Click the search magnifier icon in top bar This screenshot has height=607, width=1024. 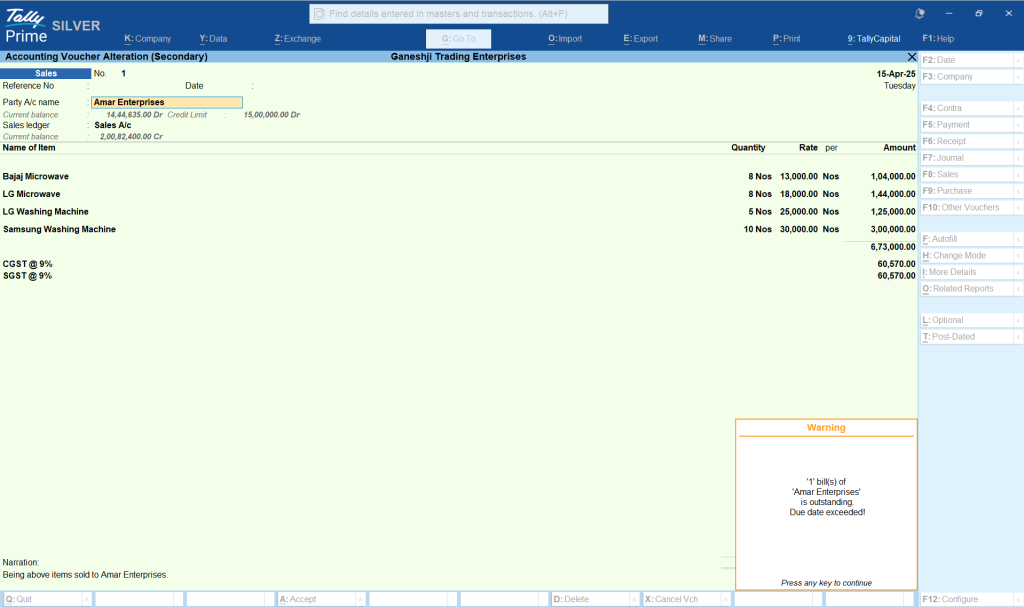click(x=319, y=14)
